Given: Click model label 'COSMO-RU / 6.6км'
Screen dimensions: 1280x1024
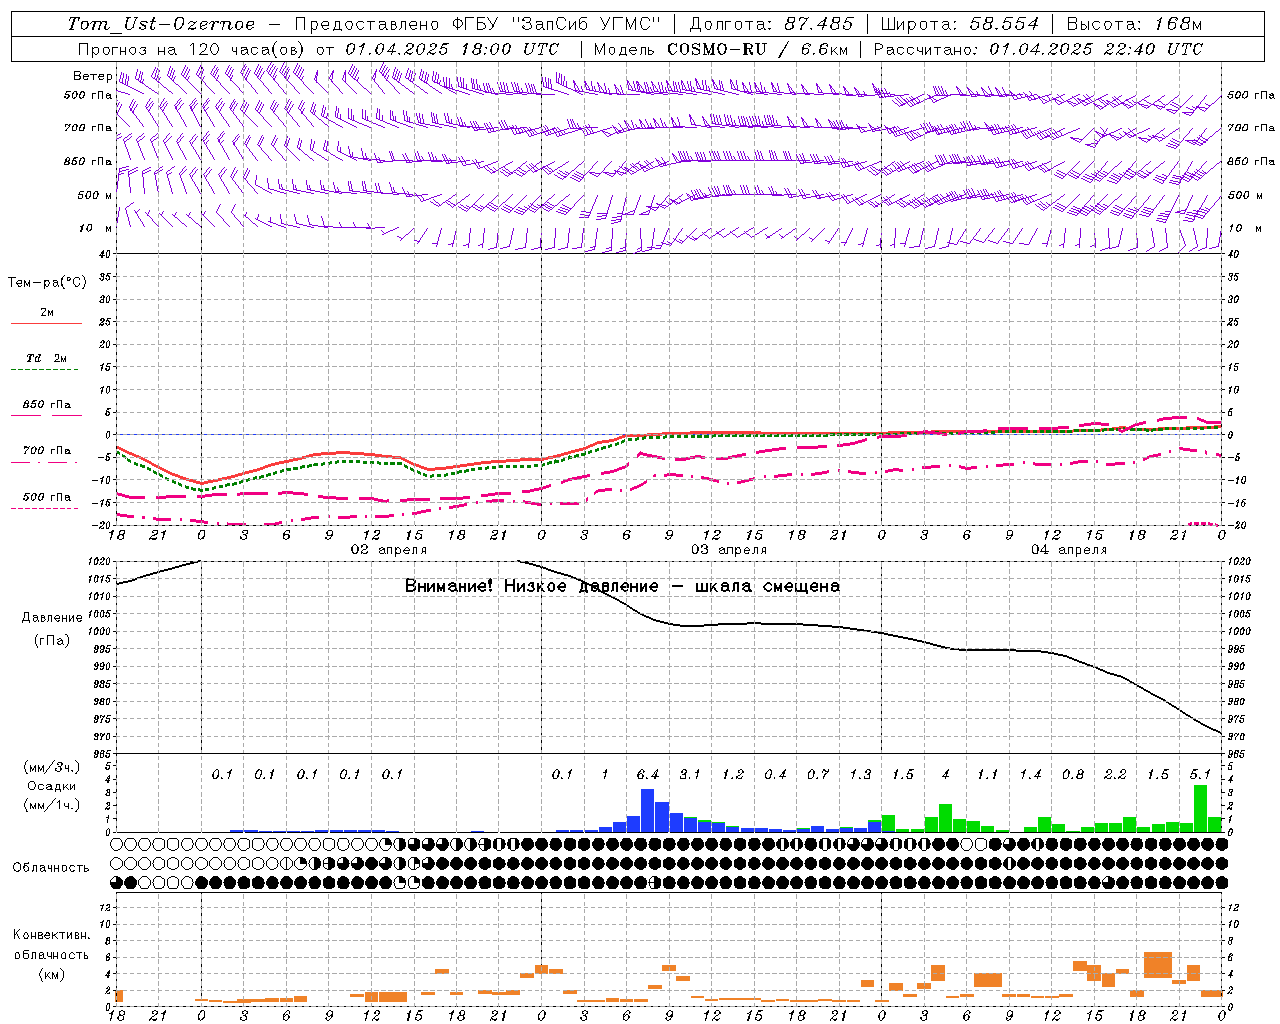Looking at the screenshot, I should [758, 49].
